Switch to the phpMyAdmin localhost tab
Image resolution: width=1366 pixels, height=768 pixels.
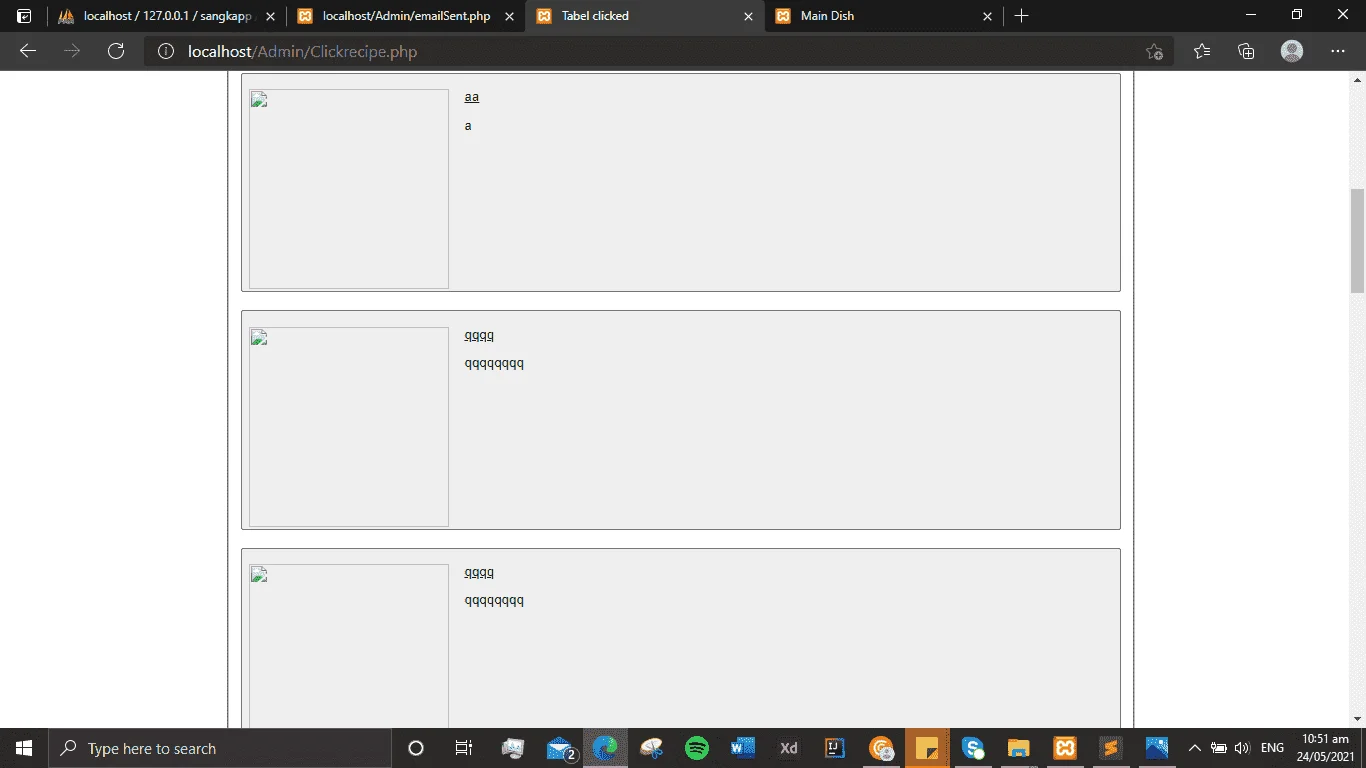[x=167, y=16]
